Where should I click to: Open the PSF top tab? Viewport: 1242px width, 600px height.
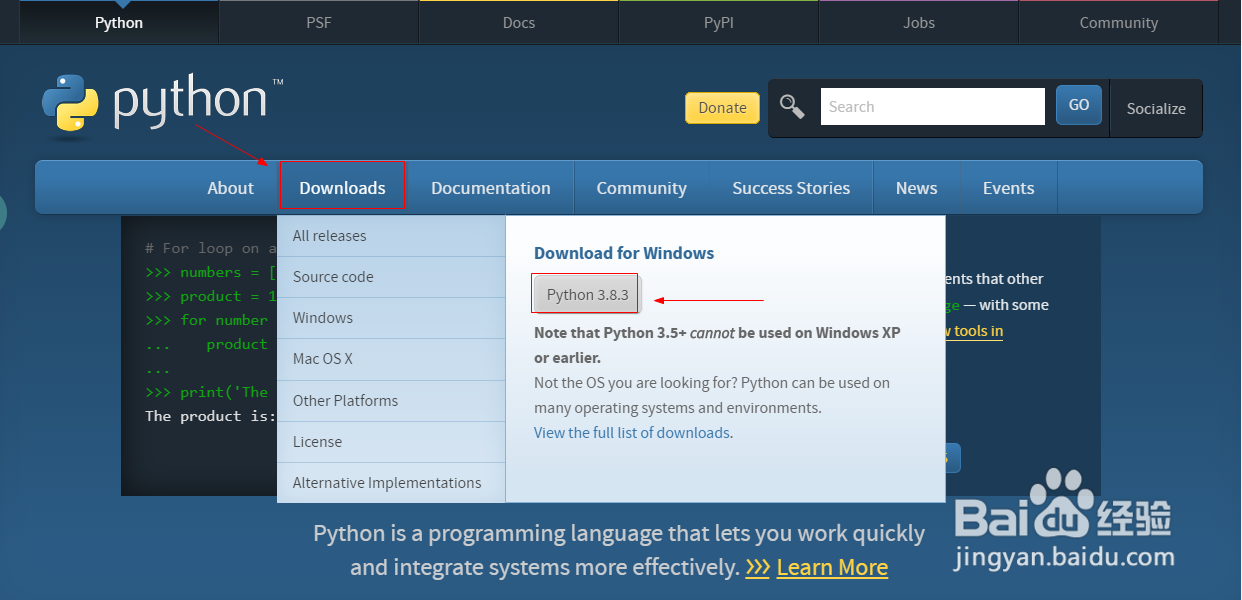319,22
